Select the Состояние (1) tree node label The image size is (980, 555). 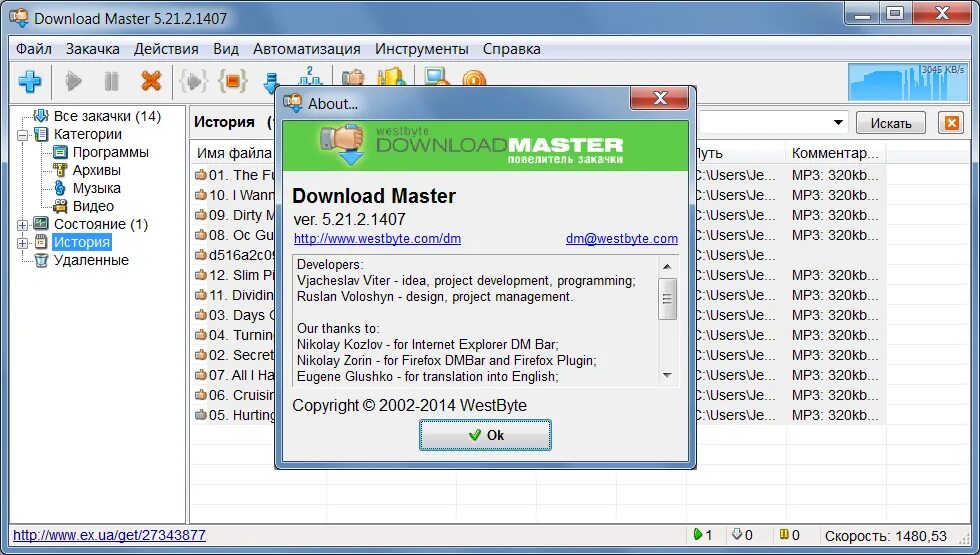pyautogui.click(x=101, y=224)
